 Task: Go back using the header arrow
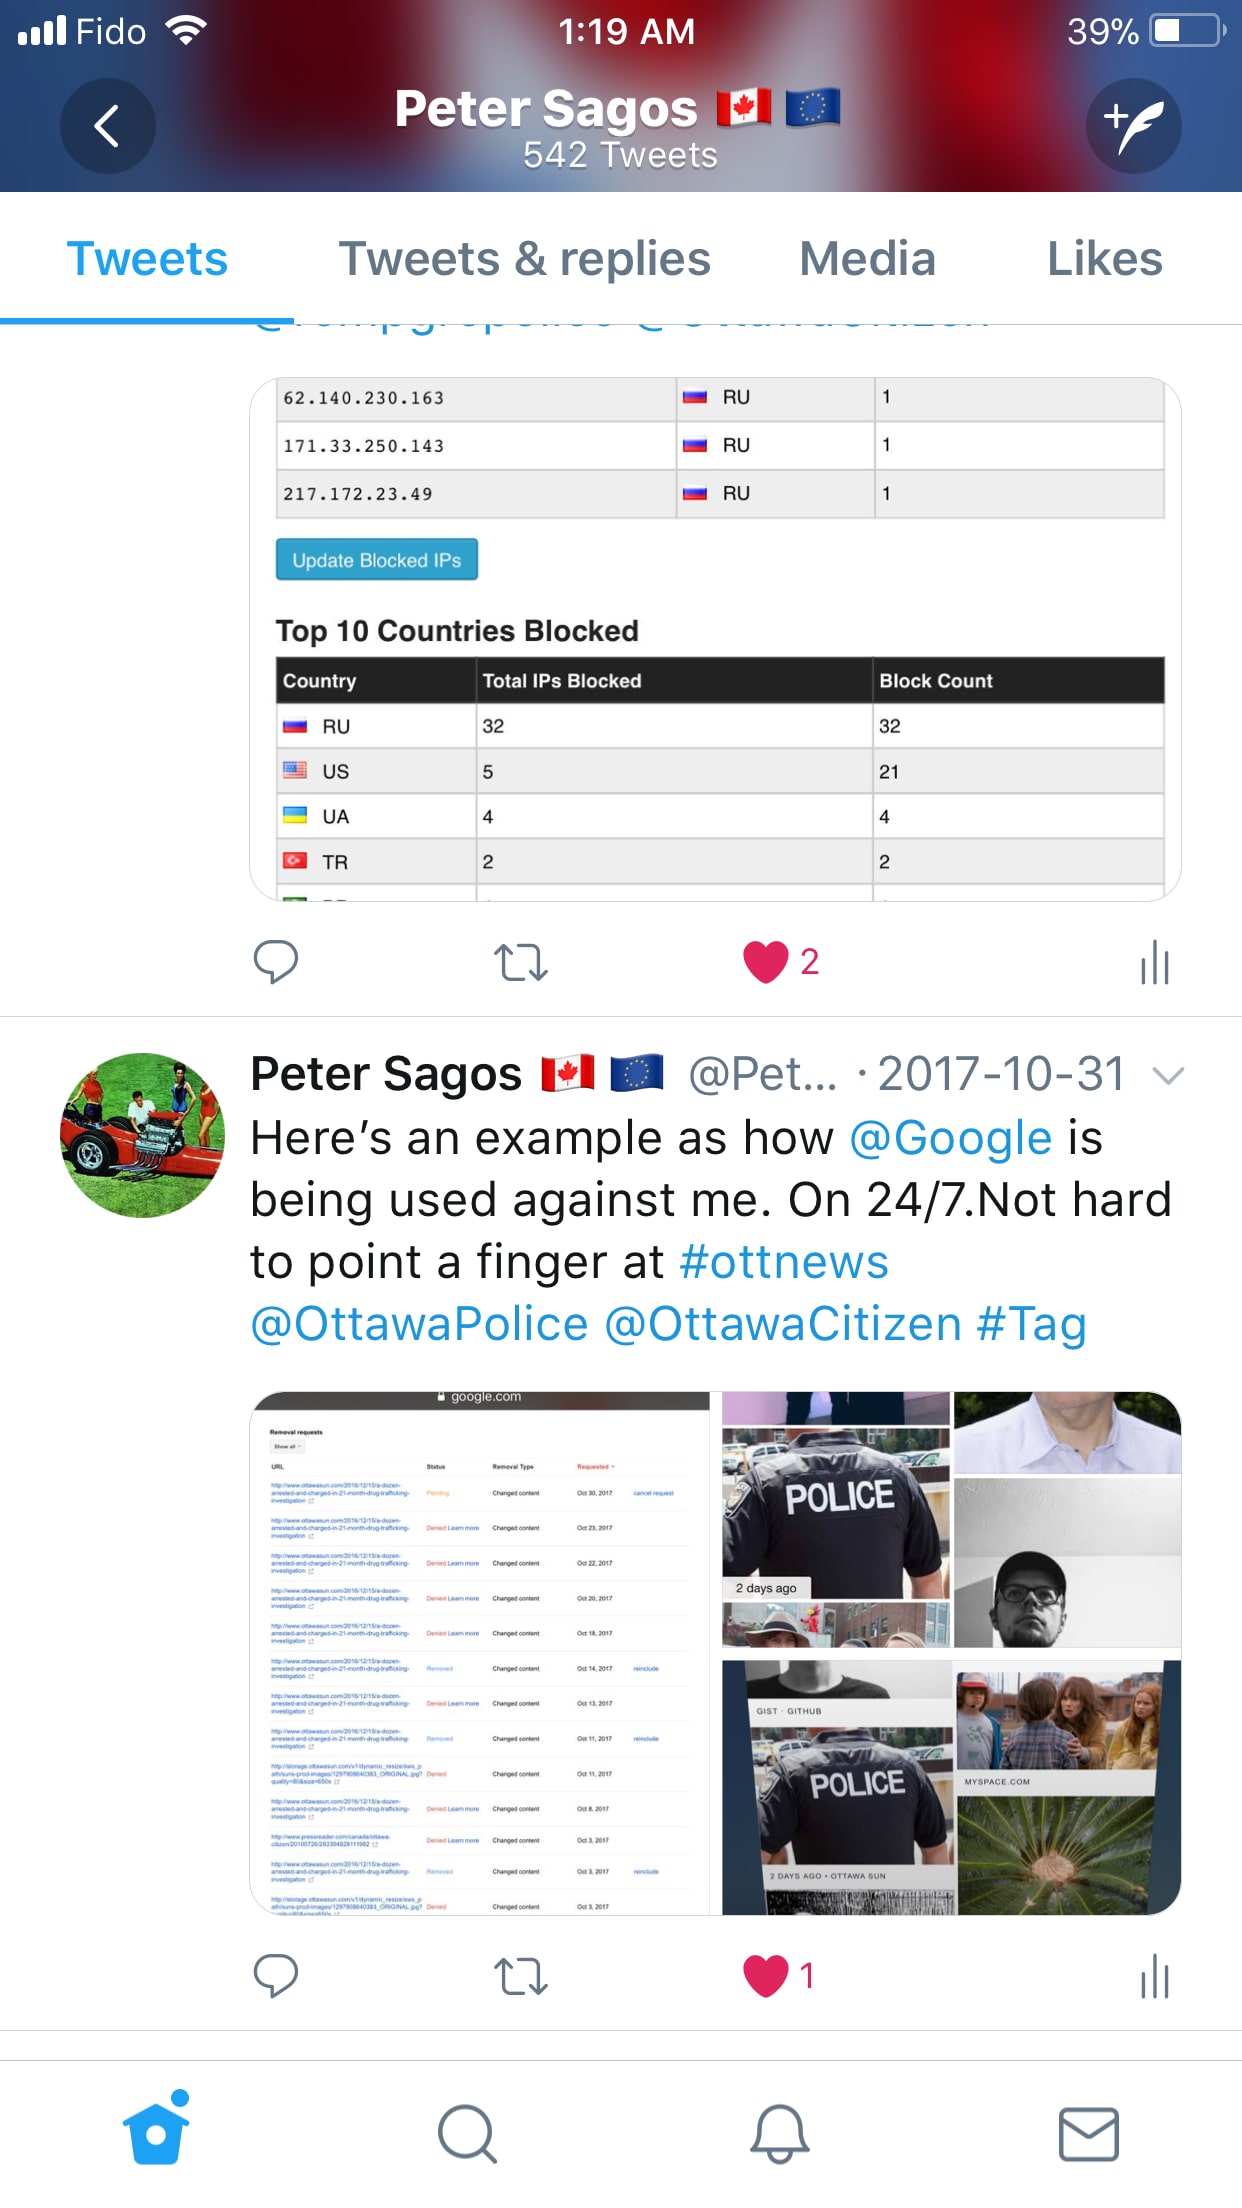click(x=107, y=126)
